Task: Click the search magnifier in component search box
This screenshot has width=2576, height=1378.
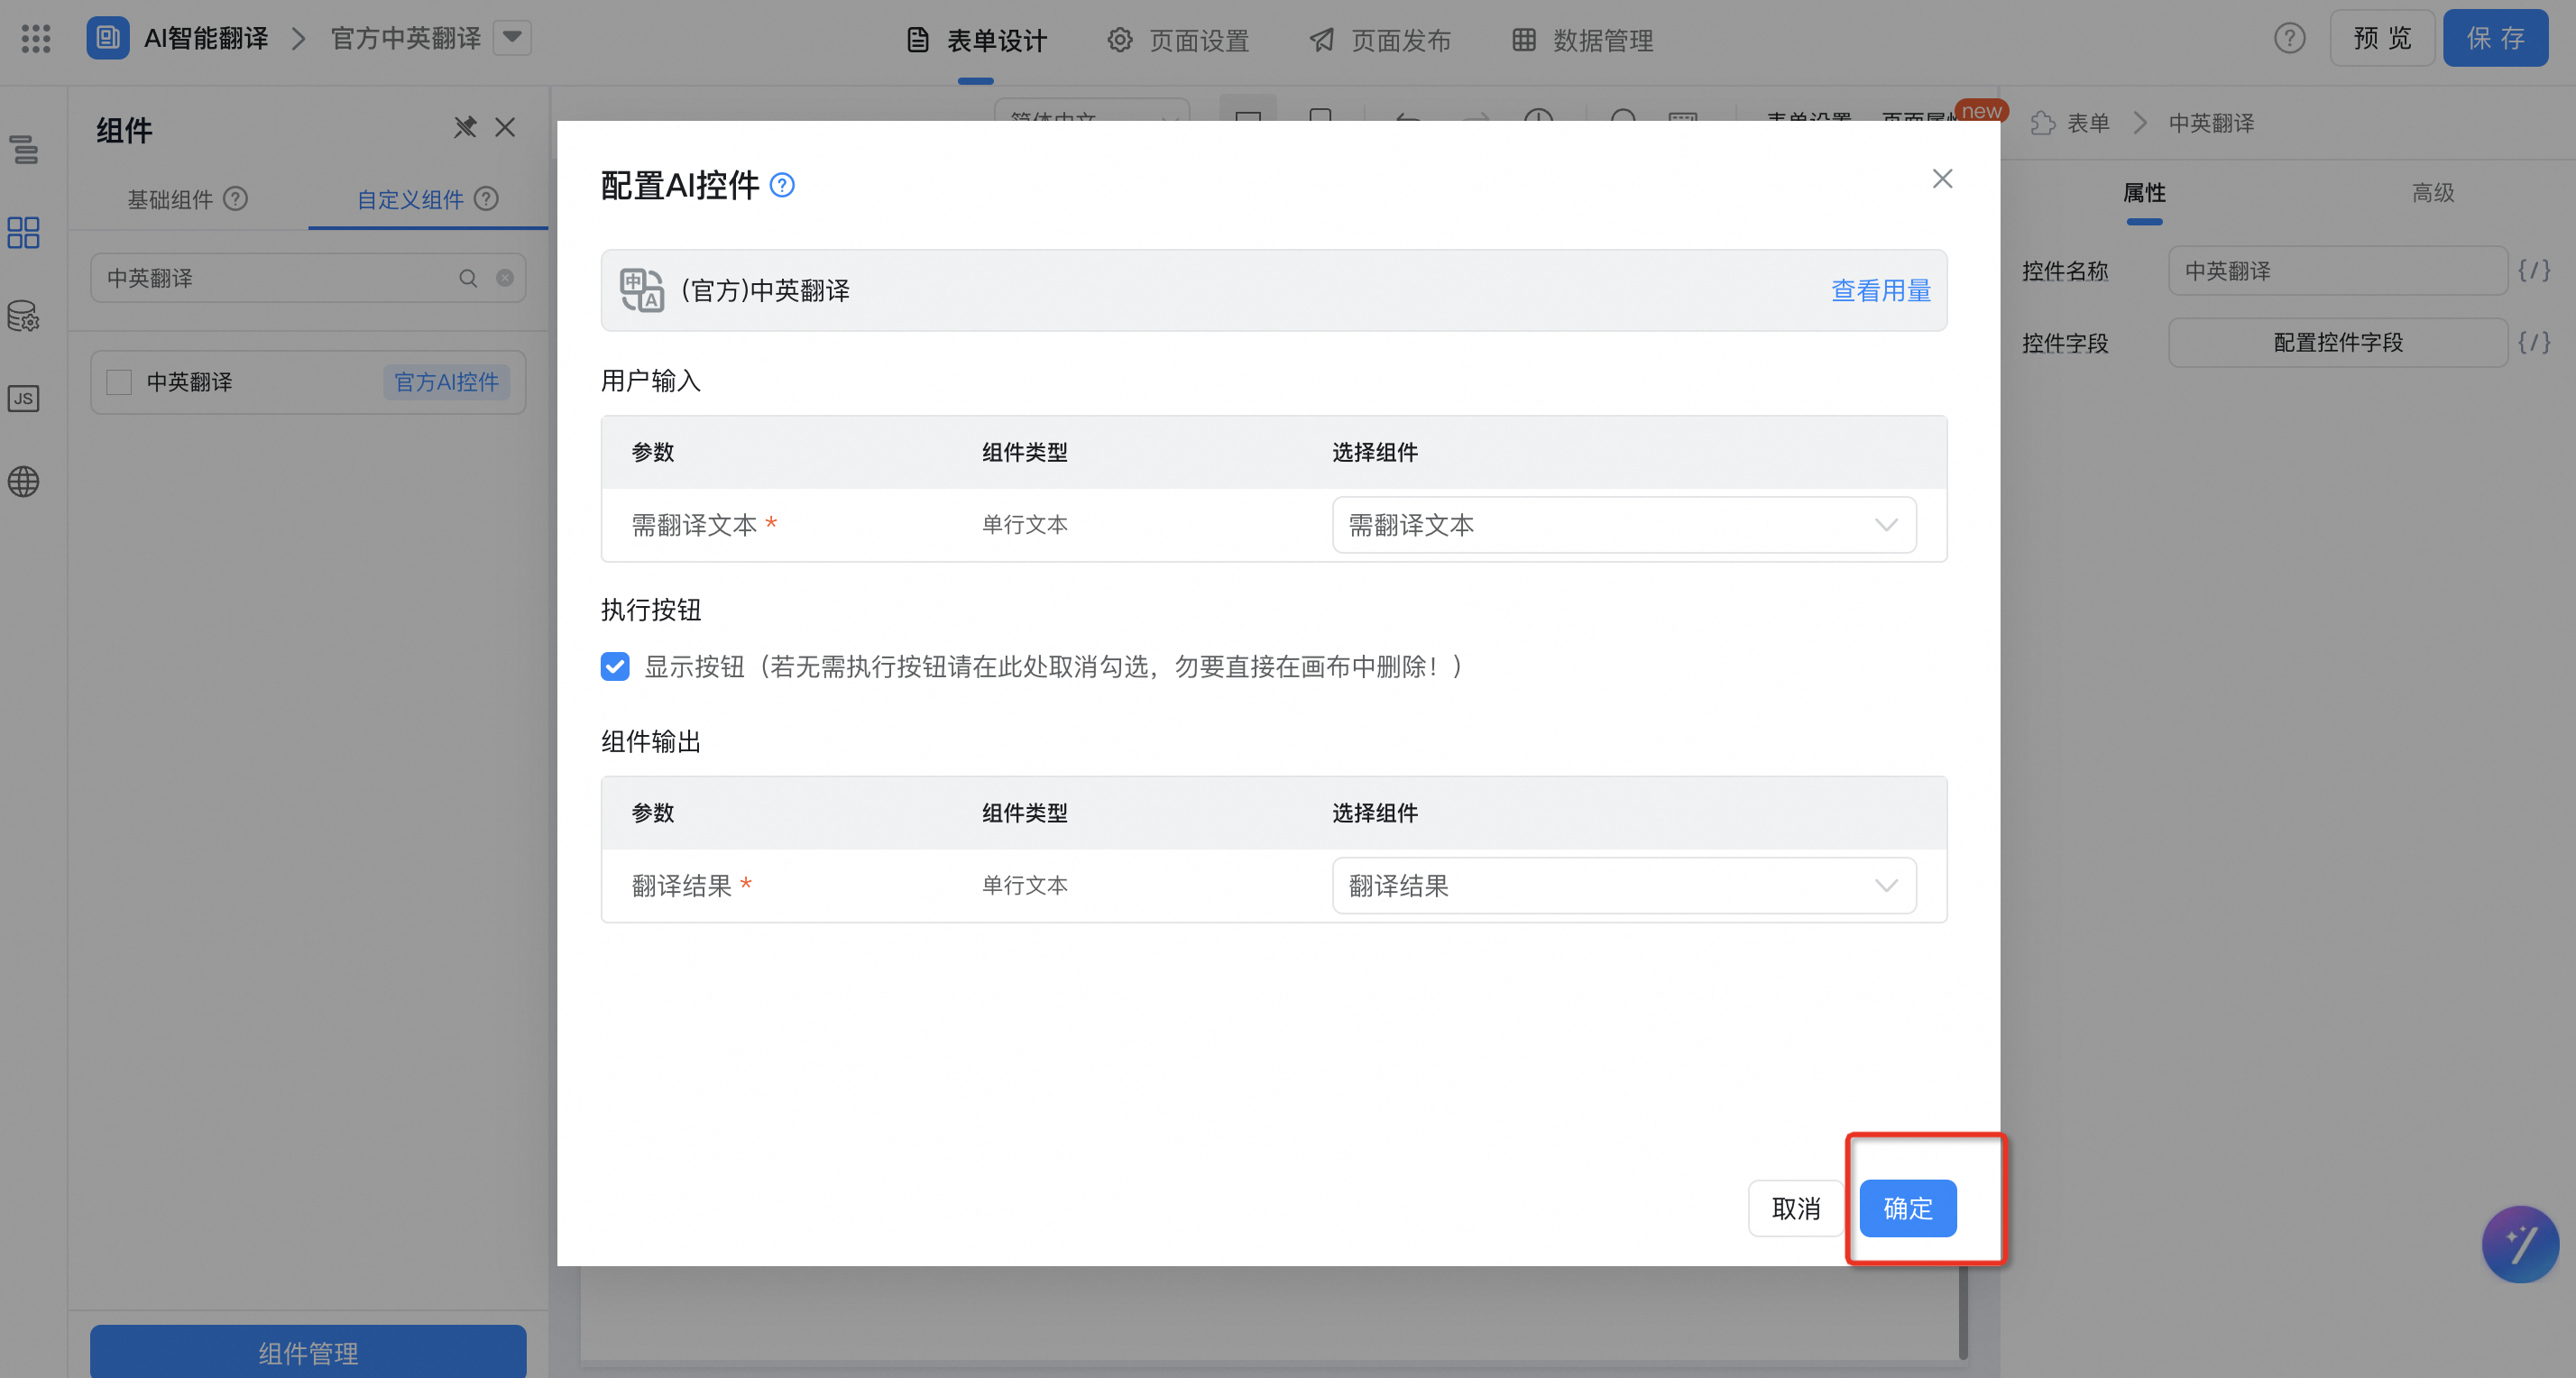Action: (468, 278)
